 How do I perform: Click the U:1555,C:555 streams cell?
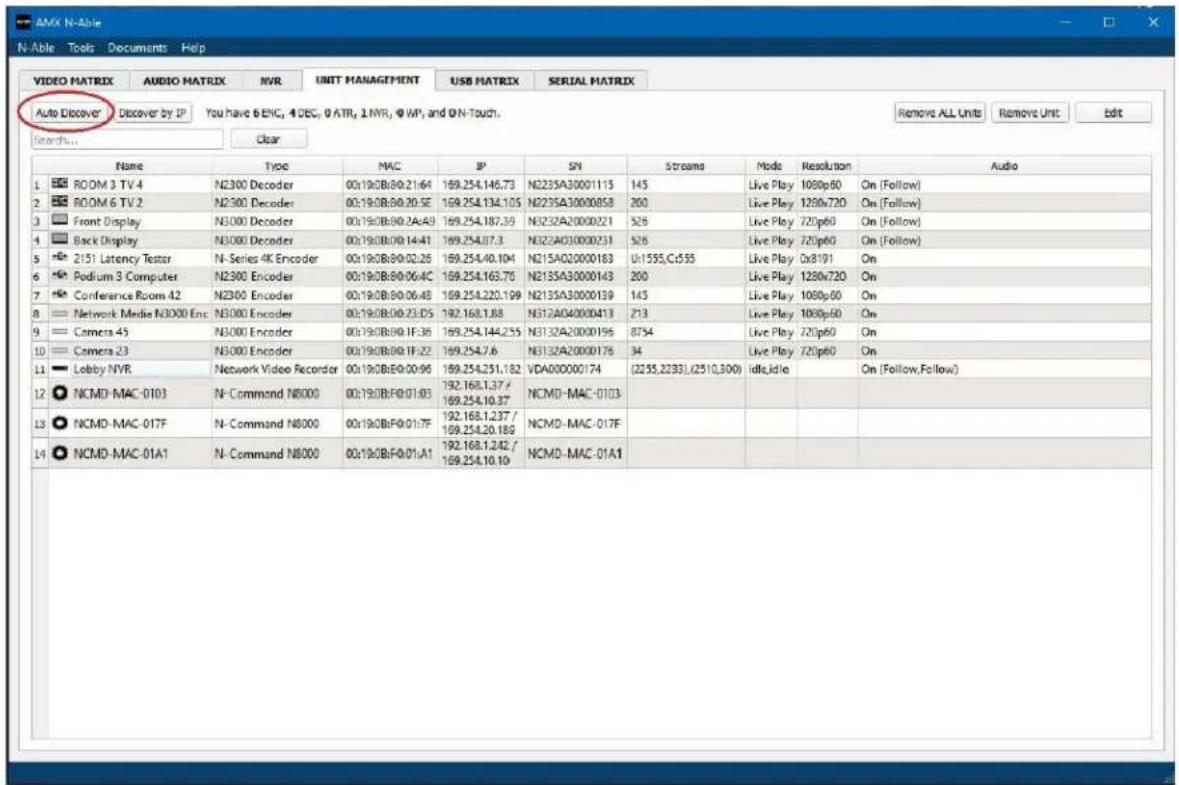tap(686, 258)
